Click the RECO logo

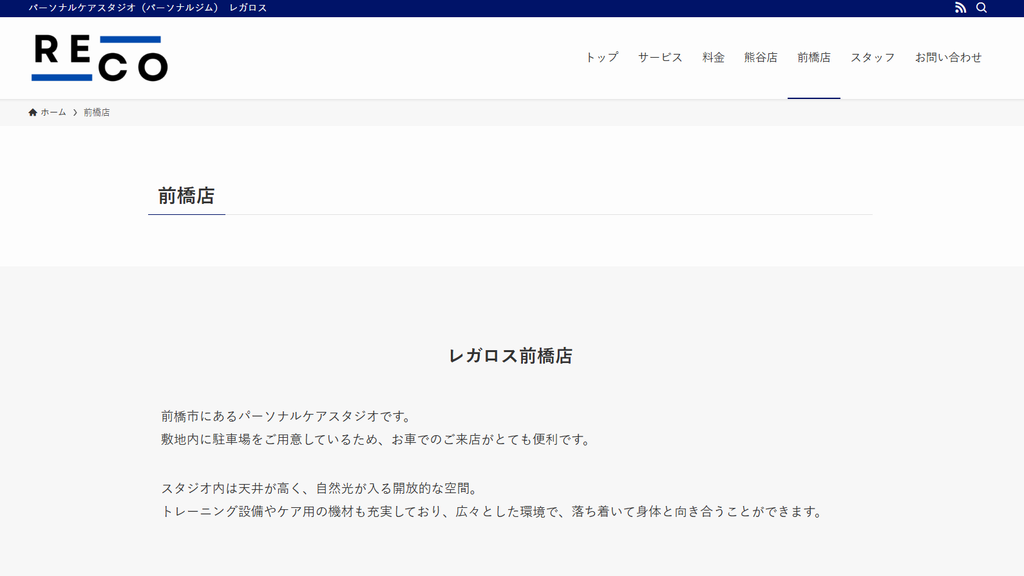tap(99, 58)
